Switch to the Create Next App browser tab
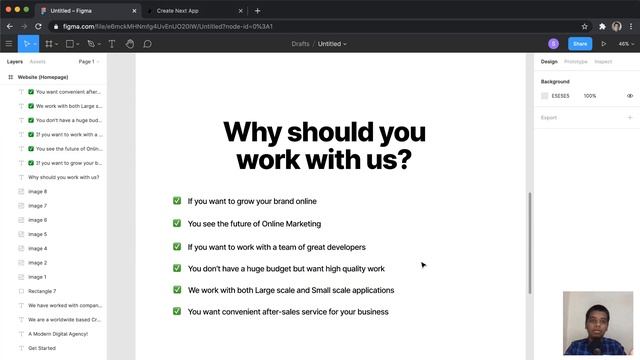The height and width of the screenshot is (360, 640). 178,11
